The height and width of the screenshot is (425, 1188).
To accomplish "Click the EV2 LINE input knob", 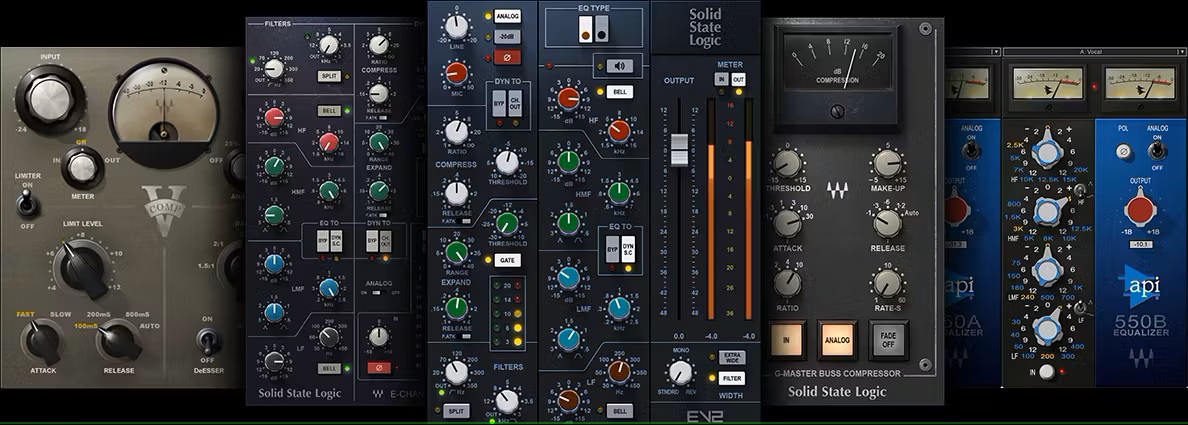I will [x=457, y=27].
